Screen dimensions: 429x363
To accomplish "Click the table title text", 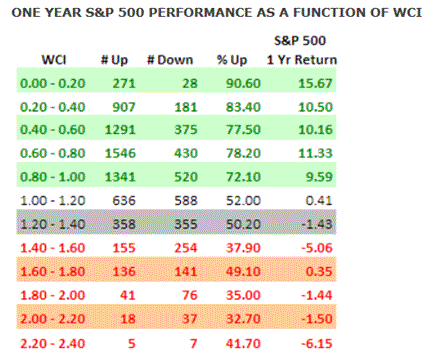I will 217,13.
